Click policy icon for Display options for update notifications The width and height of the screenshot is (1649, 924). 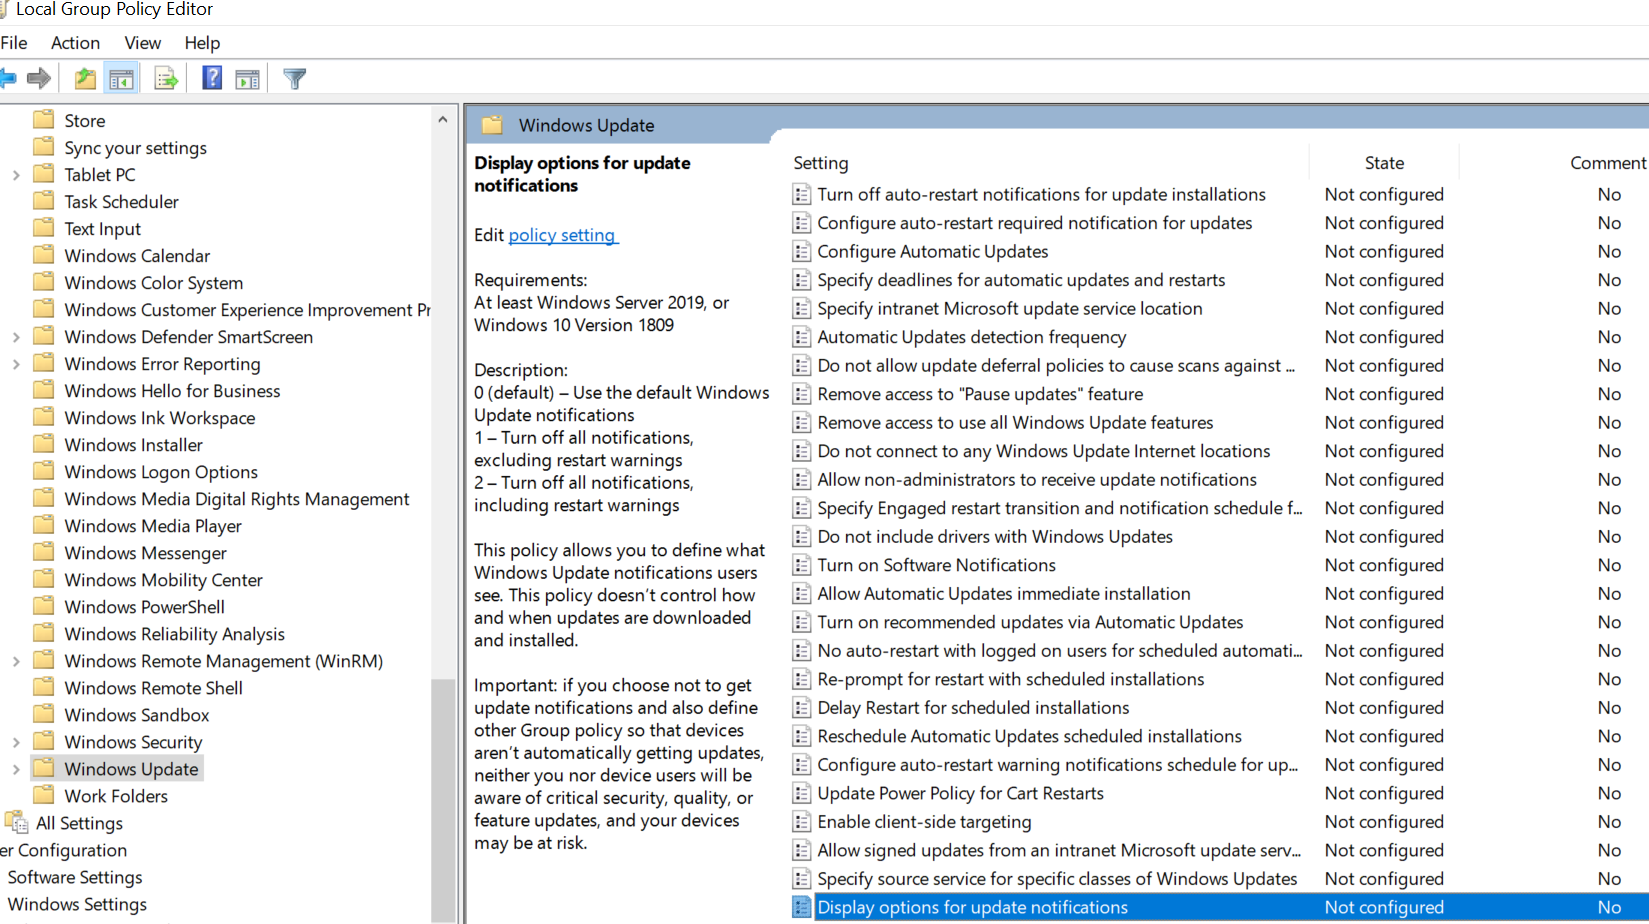pyautogui.click(x=801, y=907)
